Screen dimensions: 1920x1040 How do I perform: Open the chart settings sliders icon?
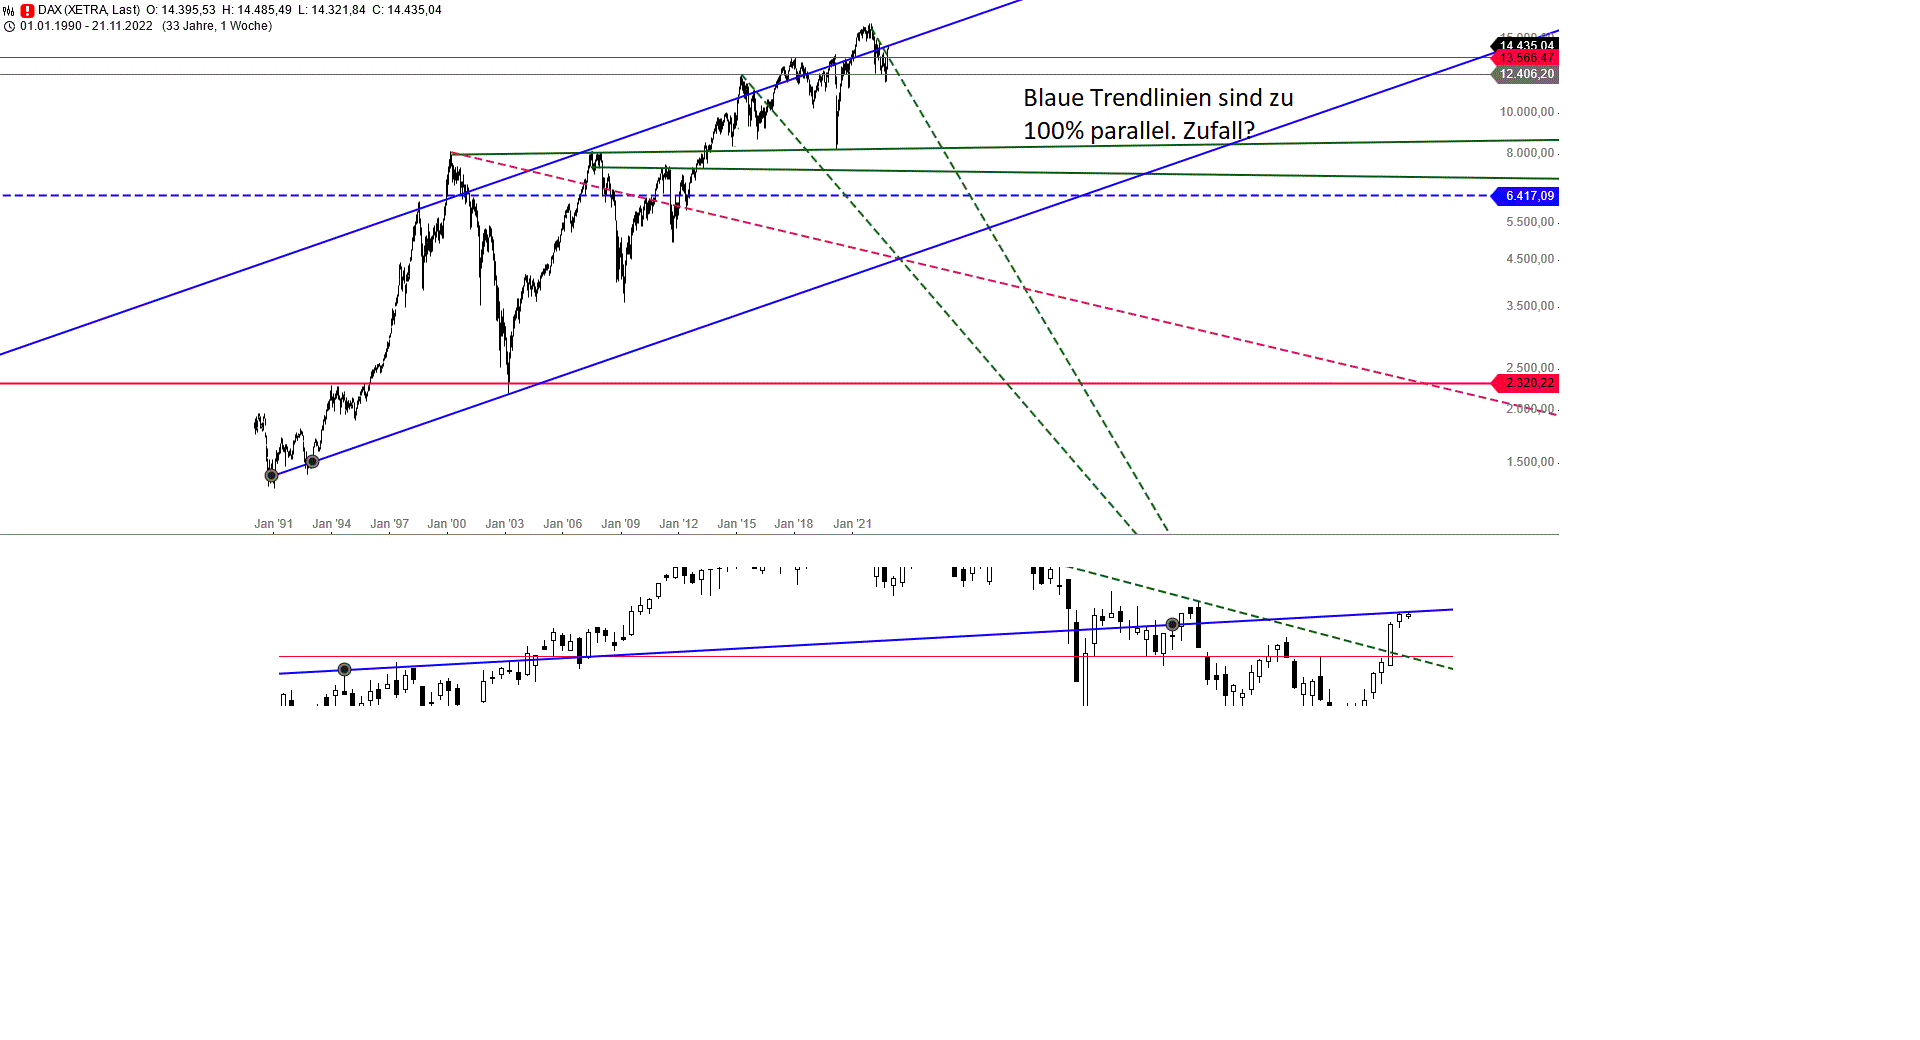(x=9, y=10)
